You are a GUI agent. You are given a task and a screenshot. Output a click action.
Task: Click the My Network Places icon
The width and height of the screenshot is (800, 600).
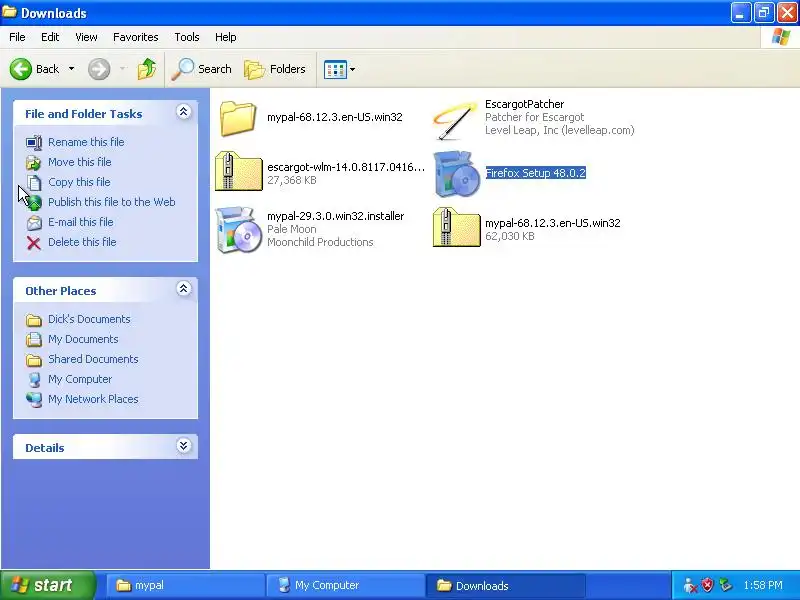[34, 399]
